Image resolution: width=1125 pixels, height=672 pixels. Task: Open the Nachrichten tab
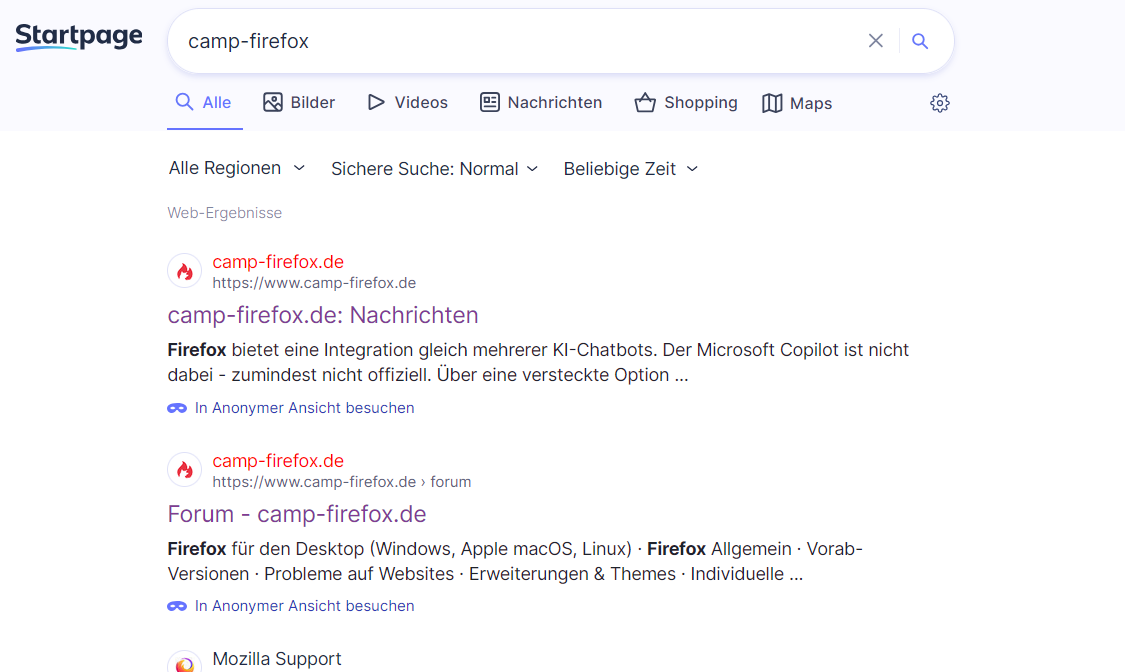[x=541, y=103]
